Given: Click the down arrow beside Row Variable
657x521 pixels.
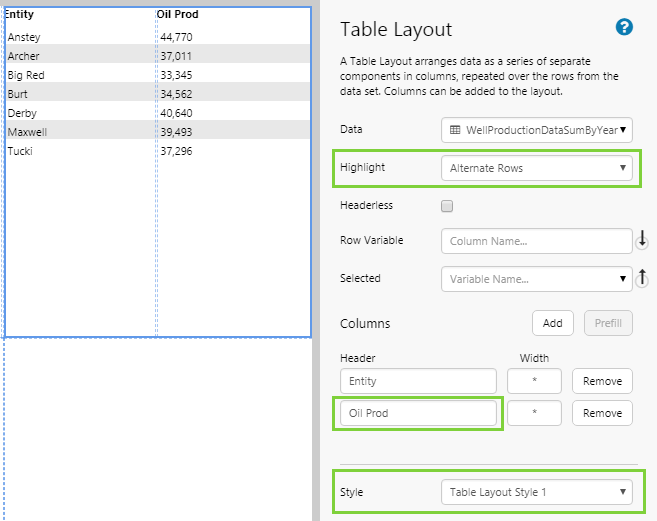Looking at the screenshot, I should tap(643, 240).
